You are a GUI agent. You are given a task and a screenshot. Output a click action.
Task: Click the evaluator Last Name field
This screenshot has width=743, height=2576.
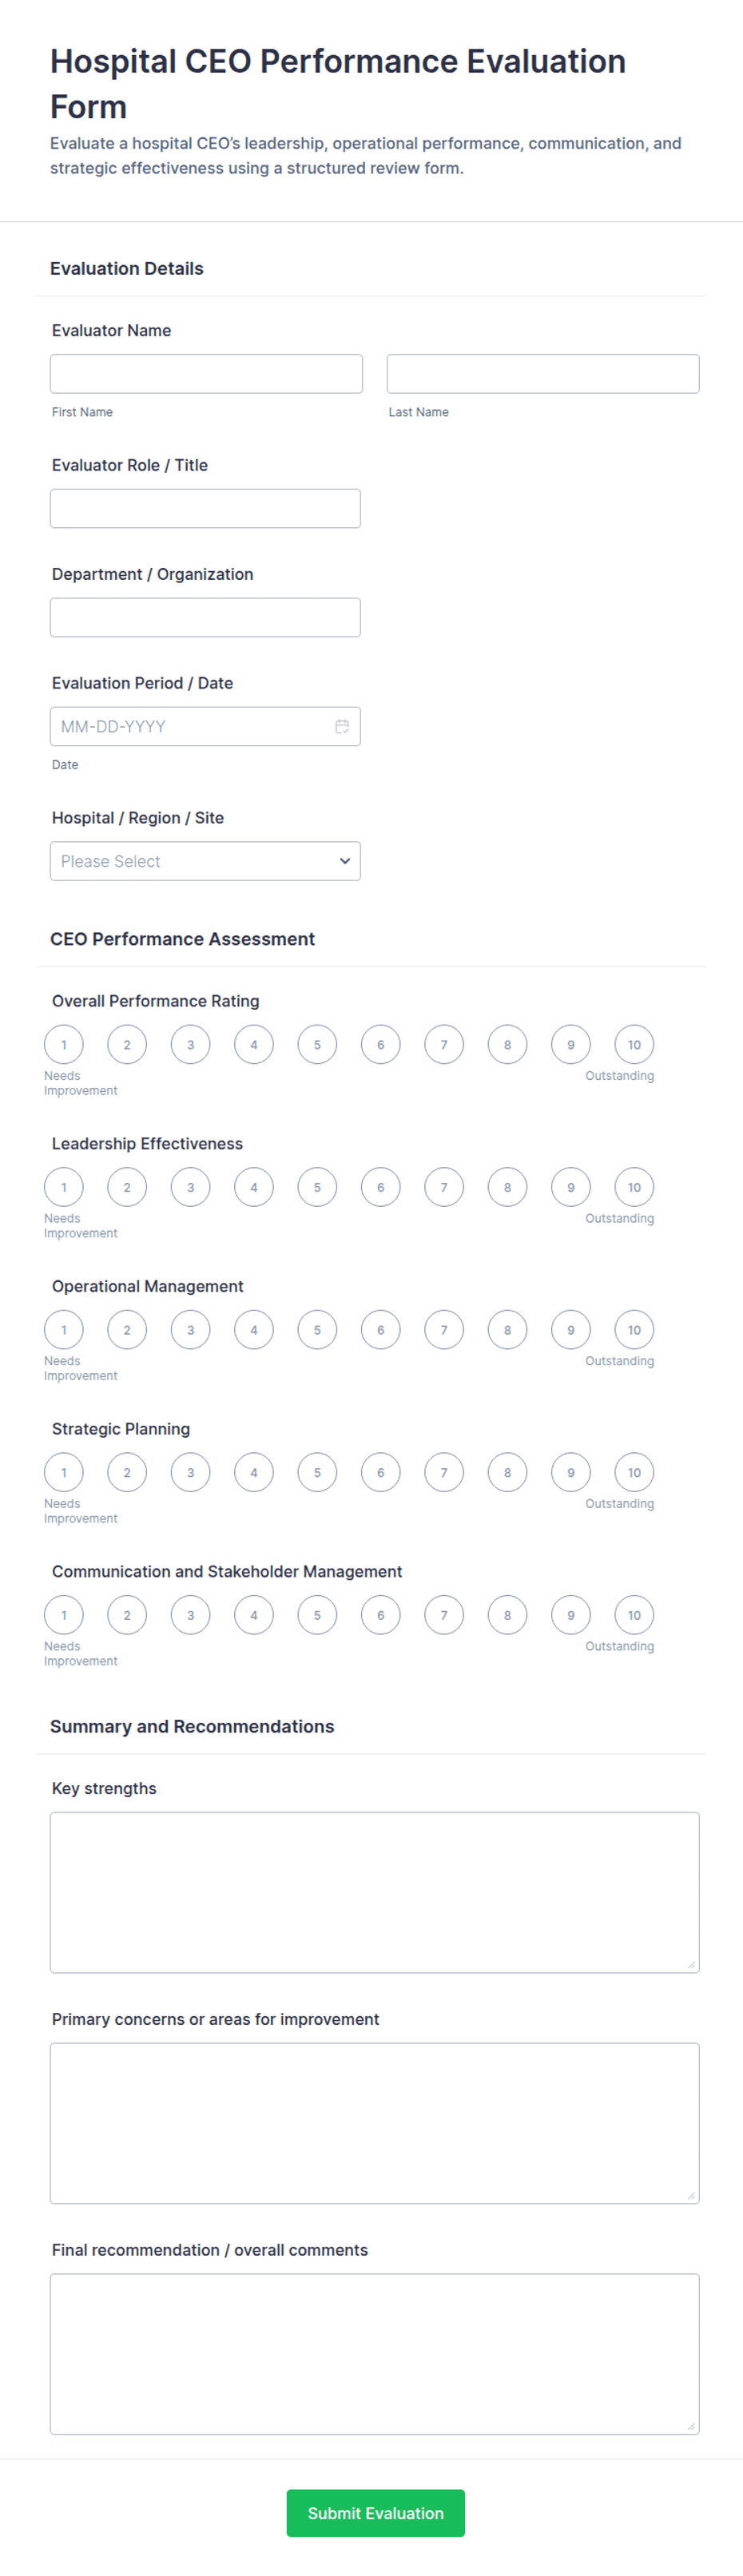[543, 374]
